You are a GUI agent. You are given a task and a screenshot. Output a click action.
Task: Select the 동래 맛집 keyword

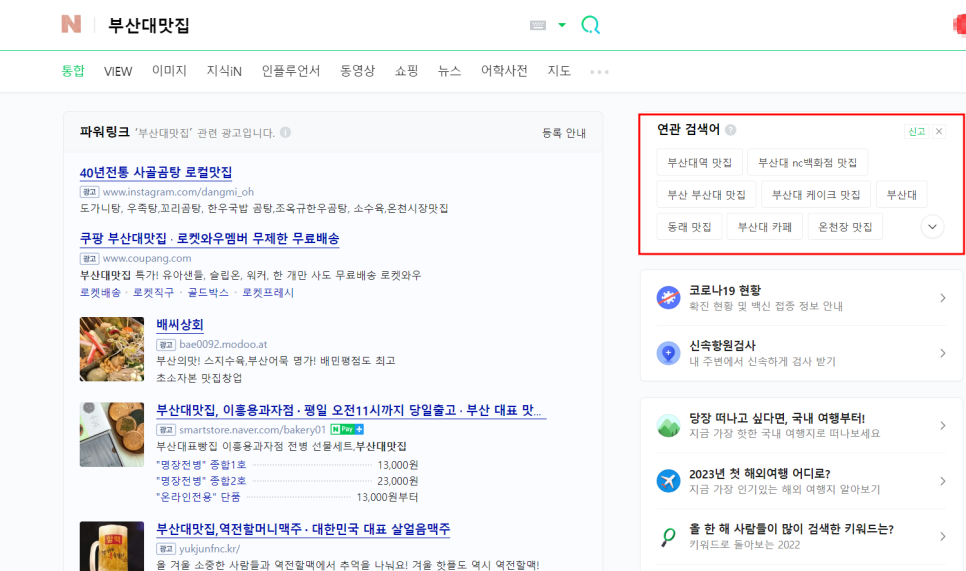pyautogui.click(x=689, y=227)
